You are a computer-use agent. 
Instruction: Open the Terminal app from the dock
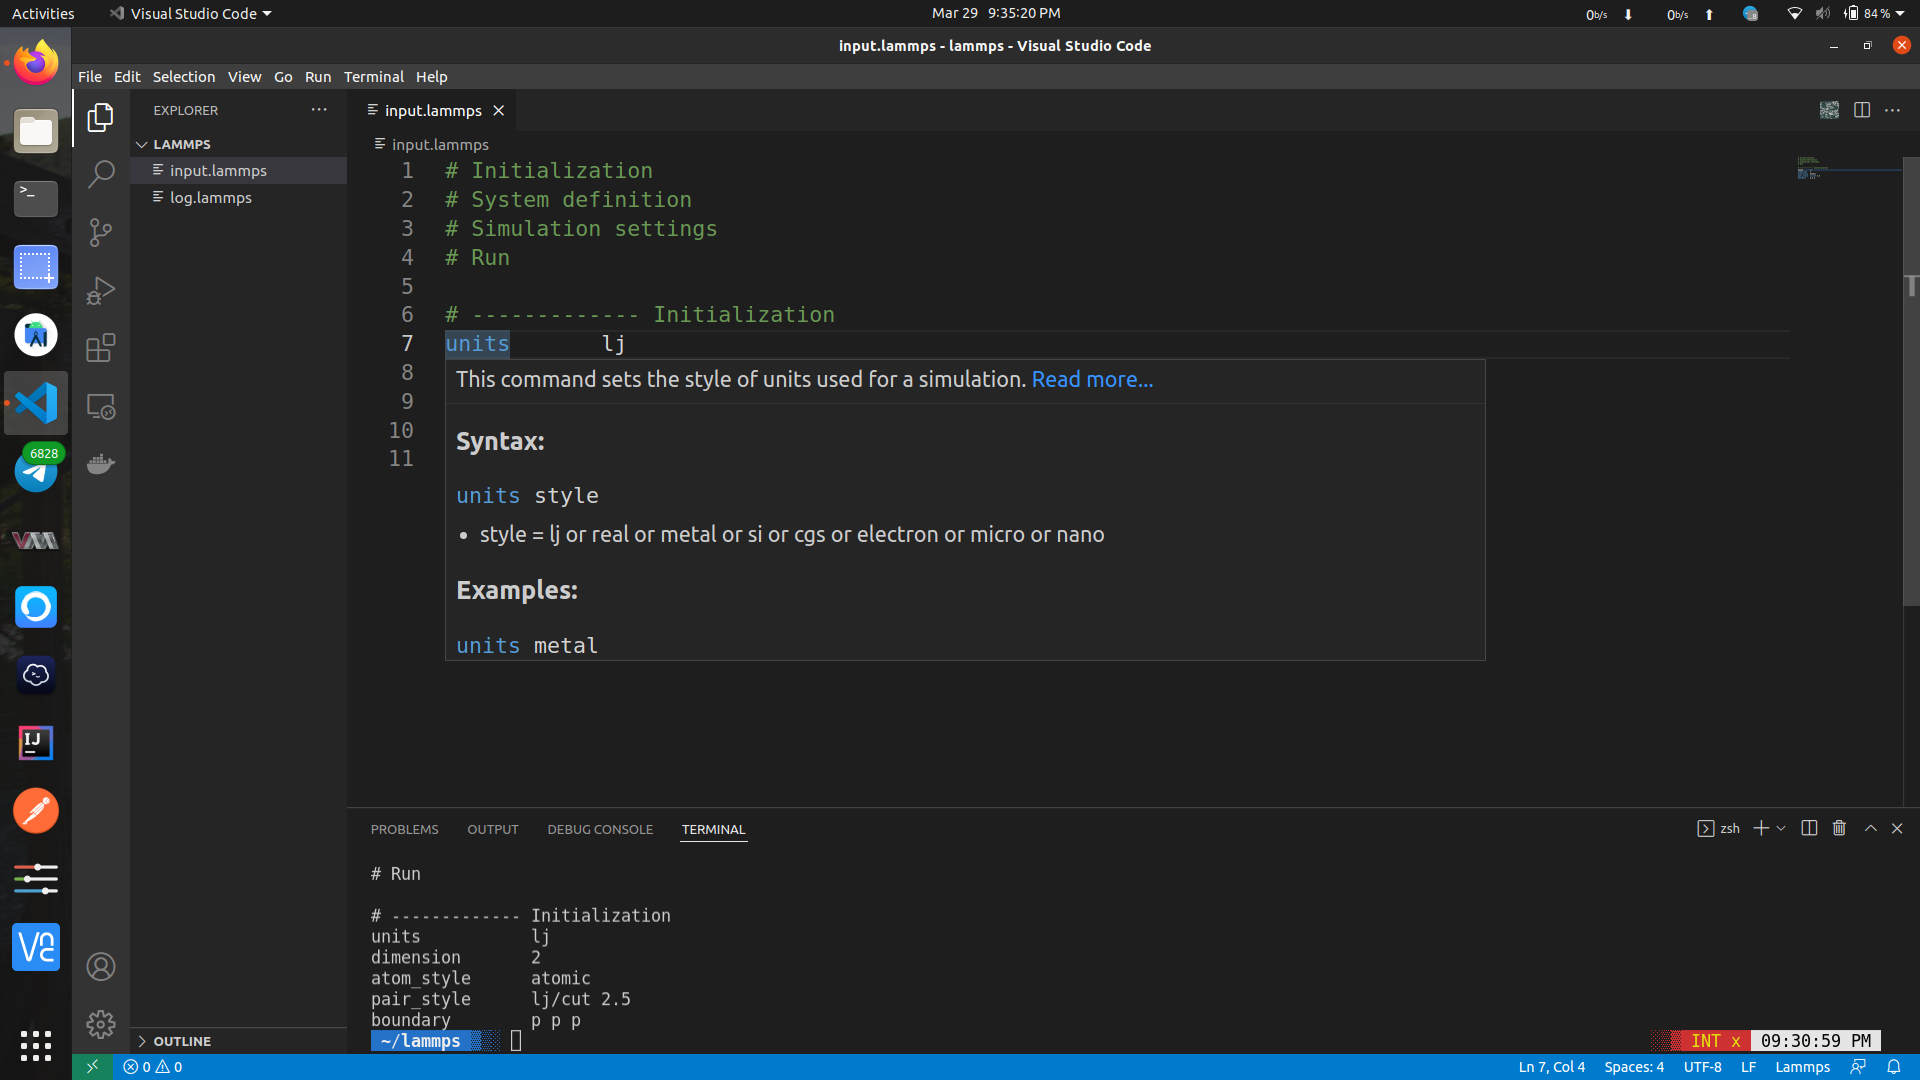(x=36, y=199)
